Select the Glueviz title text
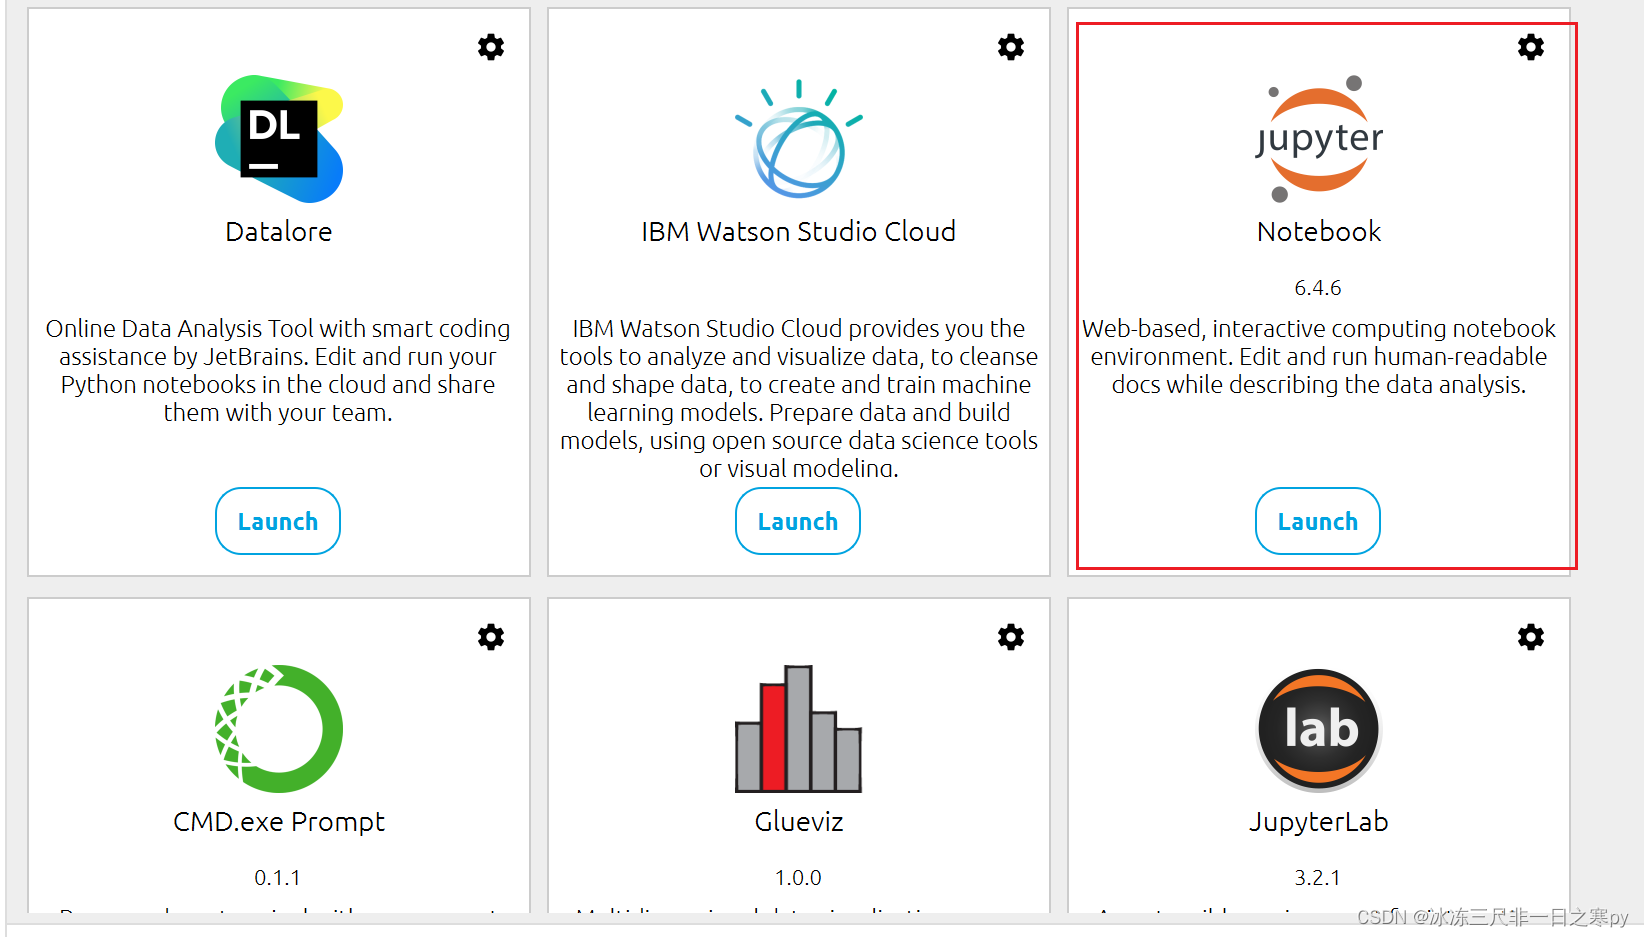 point(799,822)
